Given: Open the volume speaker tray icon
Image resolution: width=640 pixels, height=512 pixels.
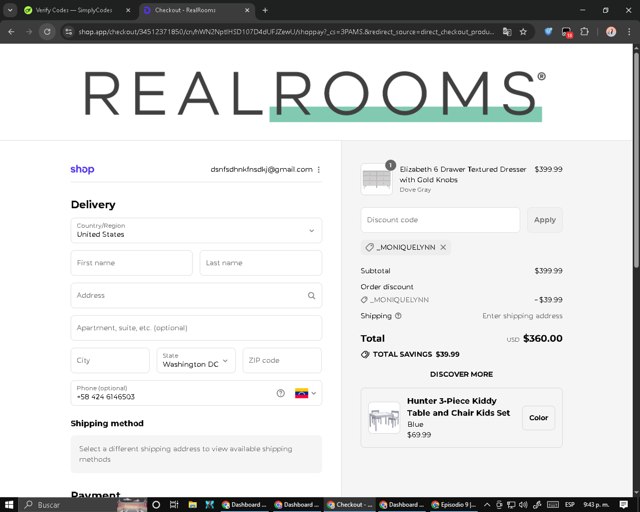Looking at the screenshot, I should coord(523,505).
